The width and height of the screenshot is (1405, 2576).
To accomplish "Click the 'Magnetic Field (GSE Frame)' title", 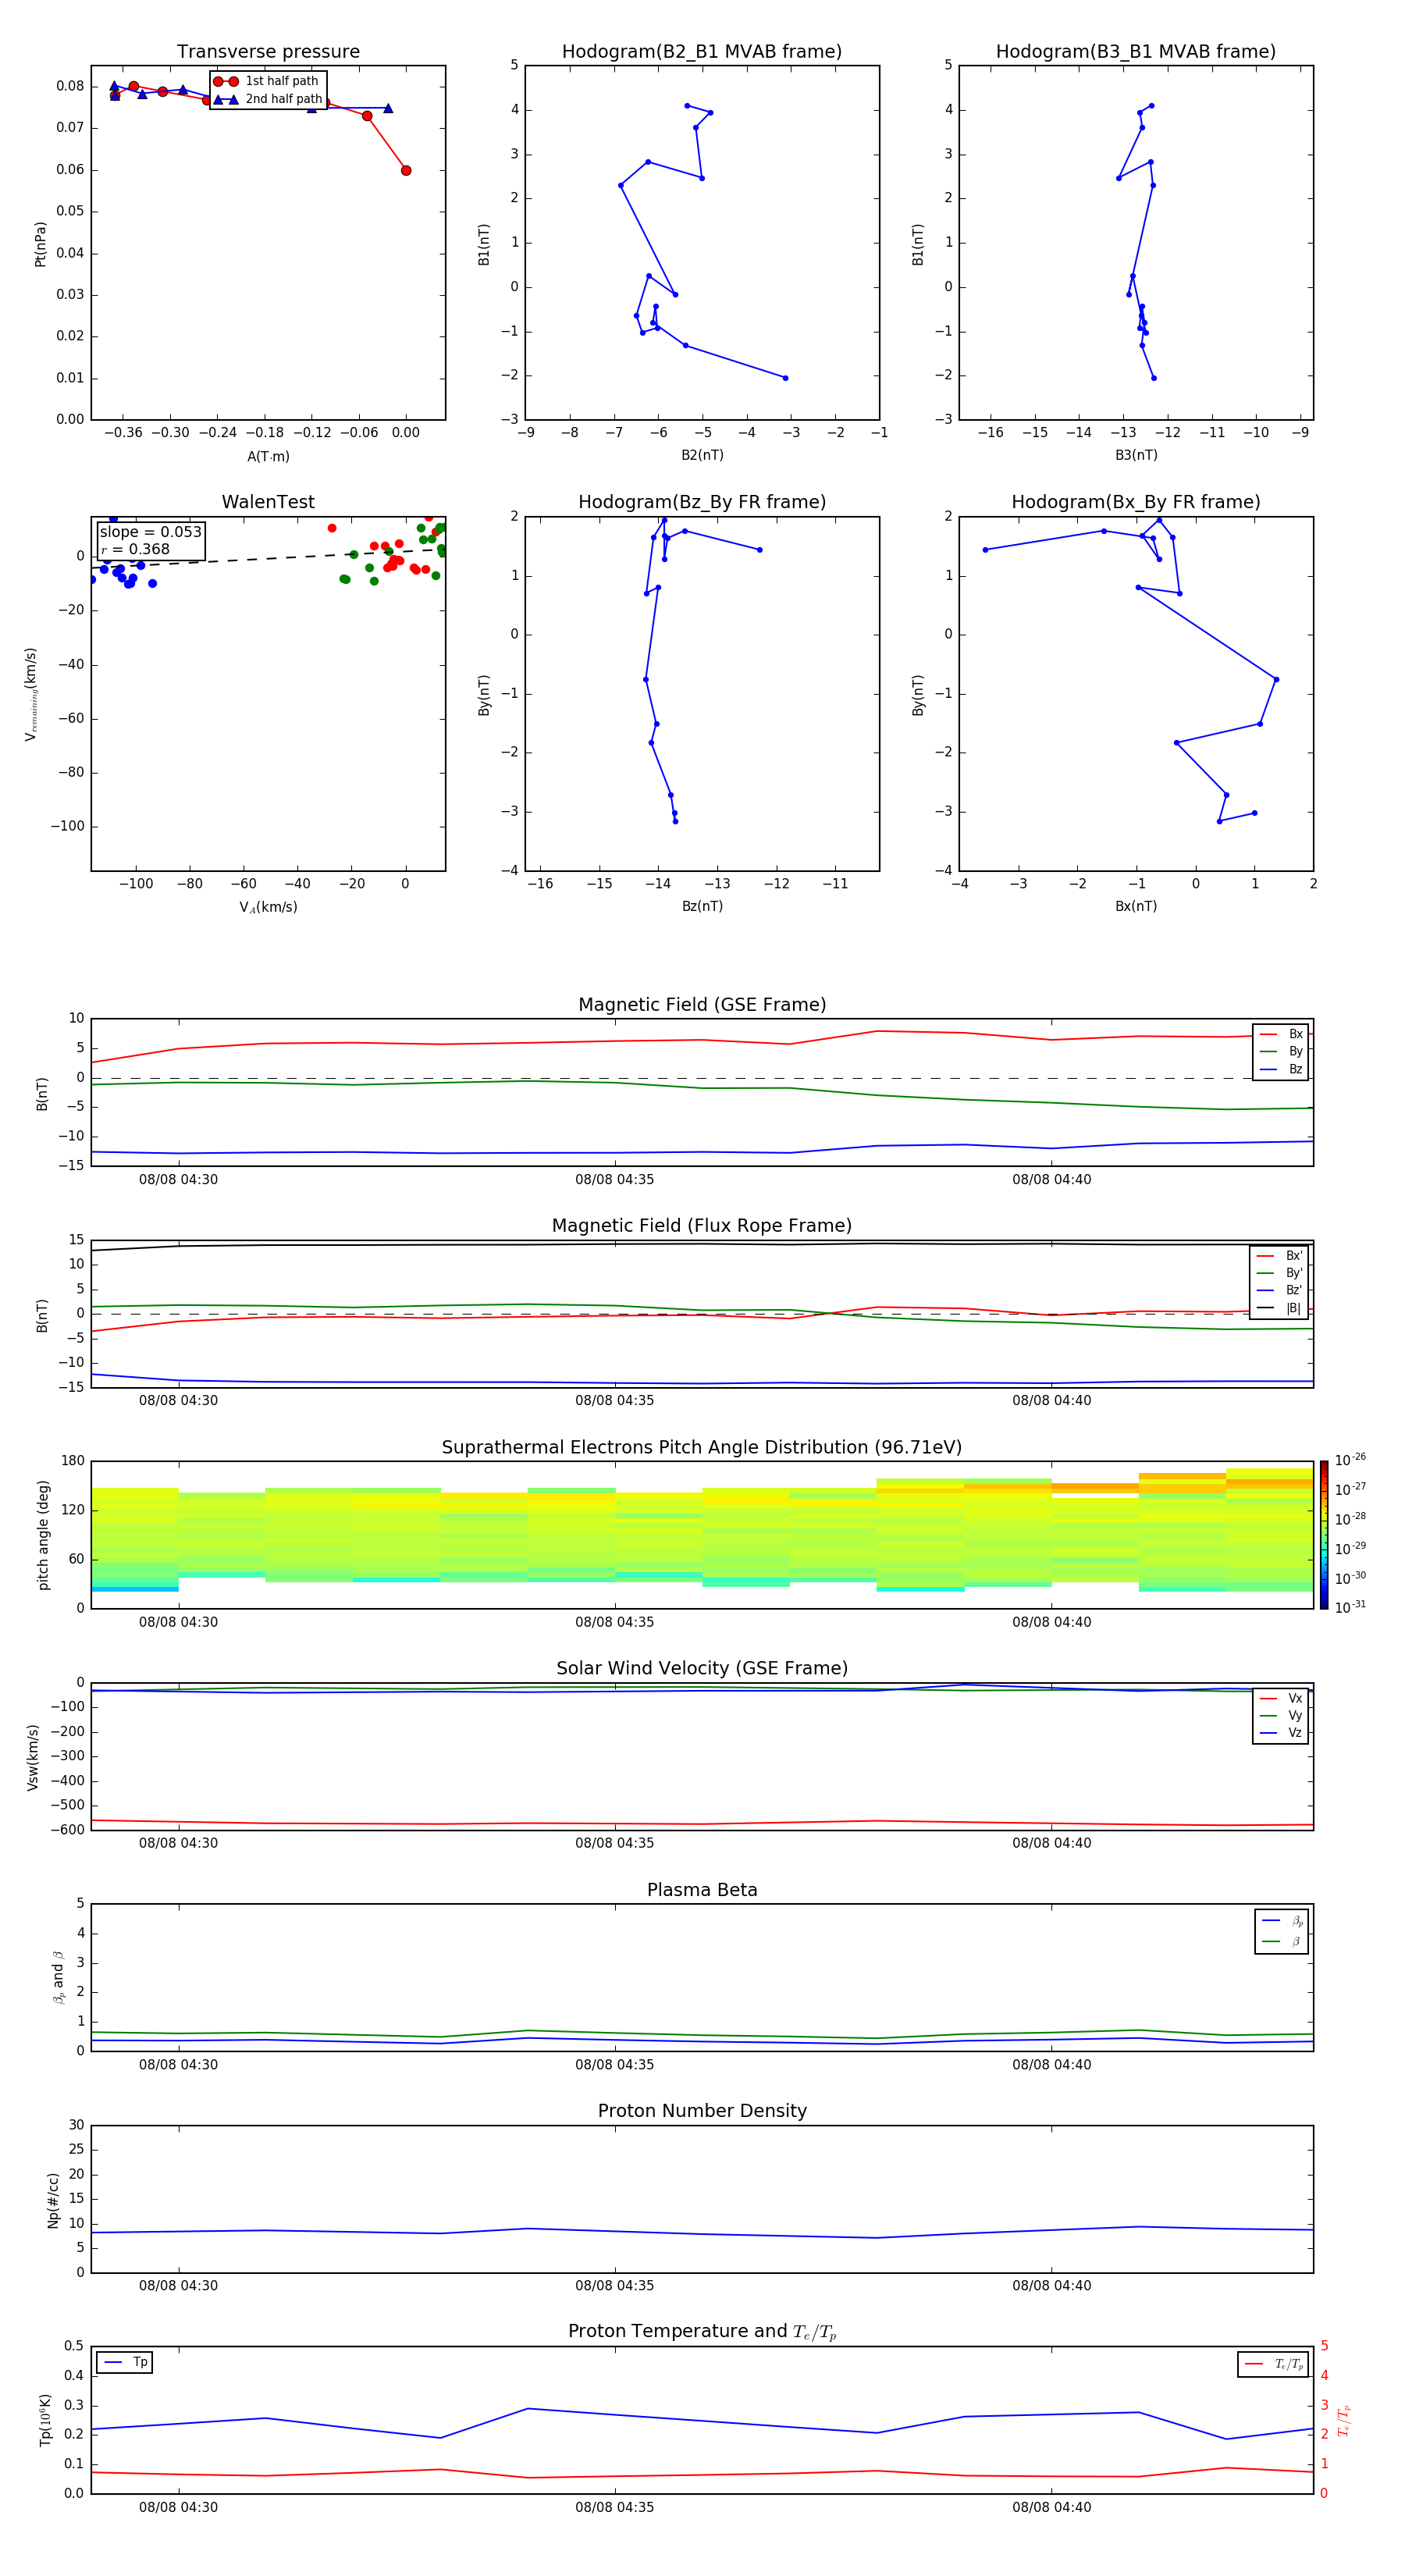I will 702,1005.
